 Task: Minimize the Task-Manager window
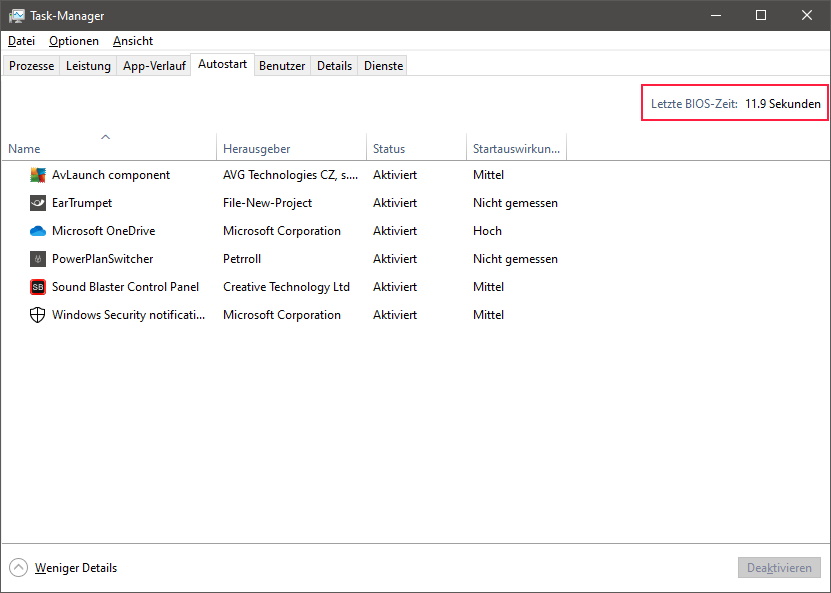click(x=716, y=15)
